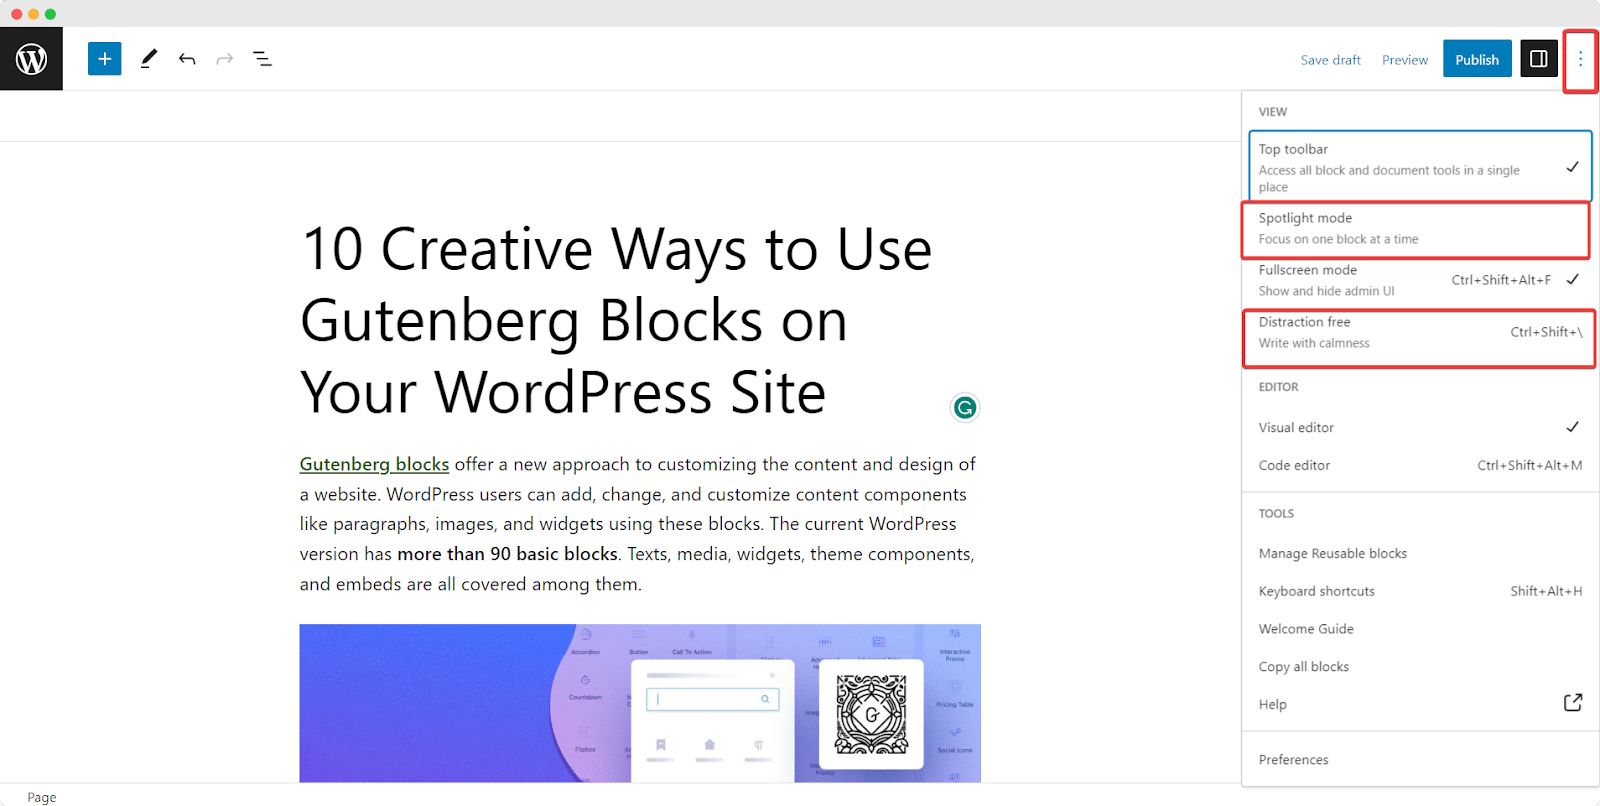Click the intro paragraph 'and embeds are all covered' line
1600x806 pixels.
pos(470,584)
